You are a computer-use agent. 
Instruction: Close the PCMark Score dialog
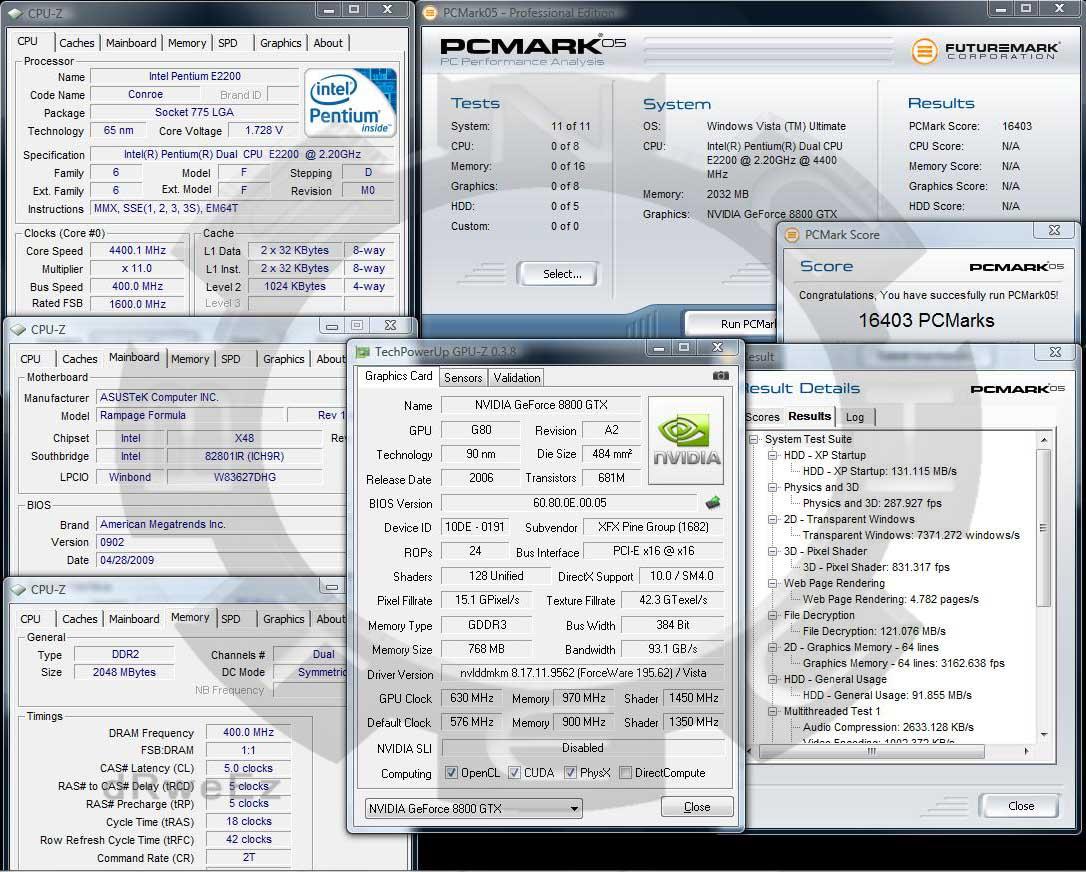pos(1054,230)
